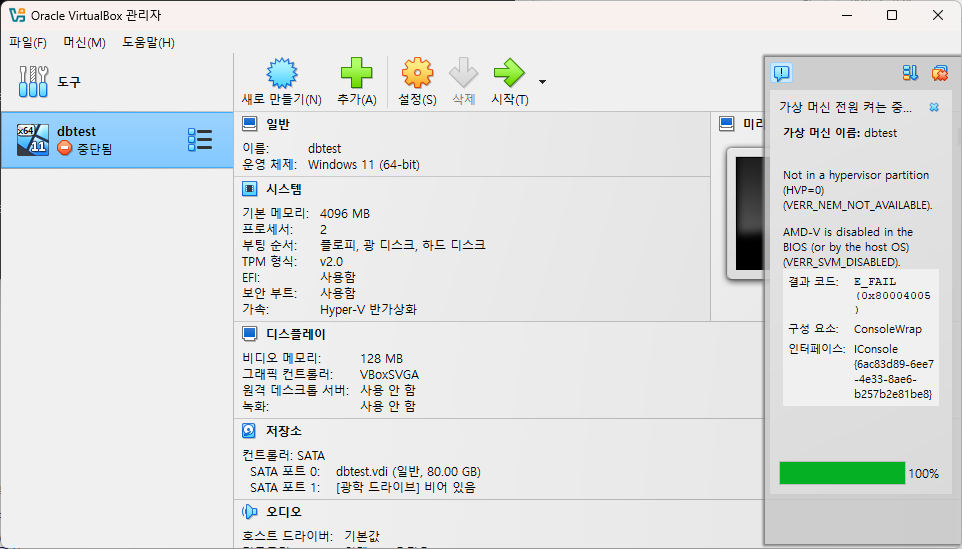The height and width of the screenshot is (549, 962).
Task: Click the Windows 11 x64 icon of dbtest
Action: tap(33, 139)
